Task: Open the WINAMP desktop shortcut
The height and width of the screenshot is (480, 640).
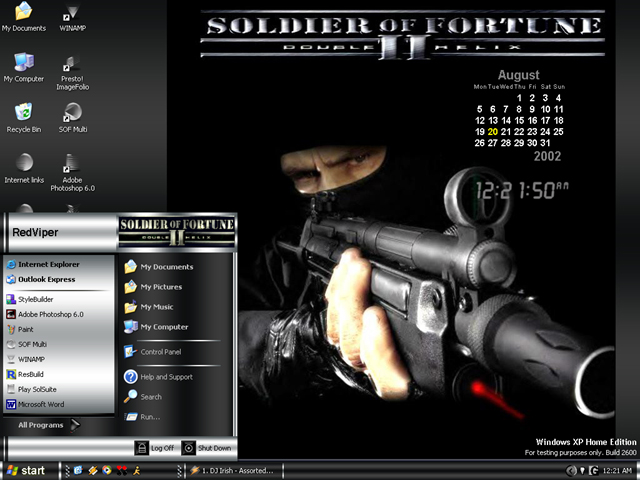Action: (x=72, y=17)
